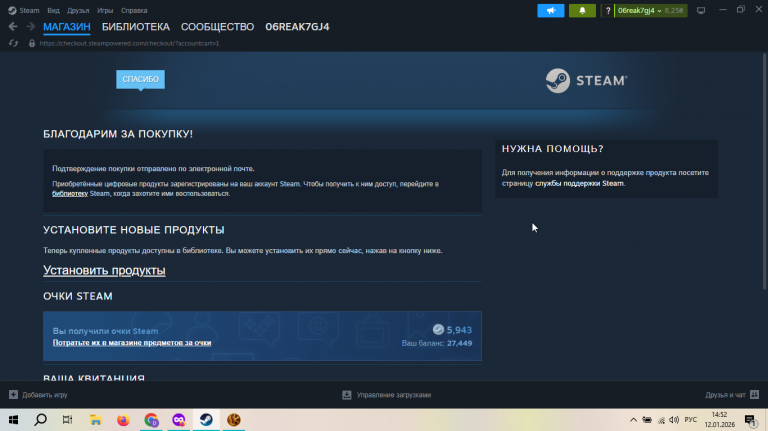
Task: Click the battery icon in the system tray
Action: pyautogui.click(x=647, y=420)
